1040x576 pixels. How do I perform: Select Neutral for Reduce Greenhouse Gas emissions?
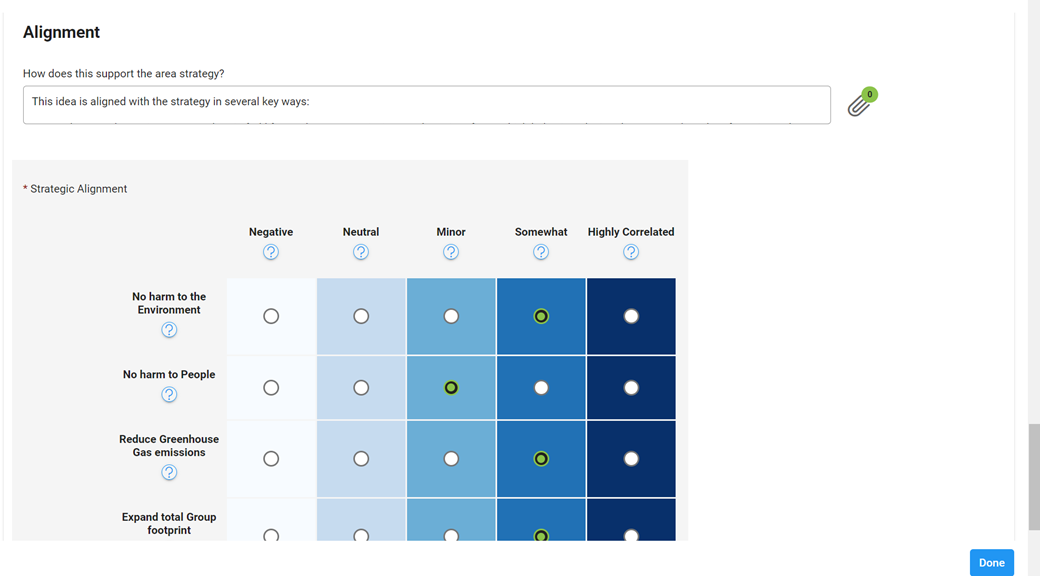point(361,458)
